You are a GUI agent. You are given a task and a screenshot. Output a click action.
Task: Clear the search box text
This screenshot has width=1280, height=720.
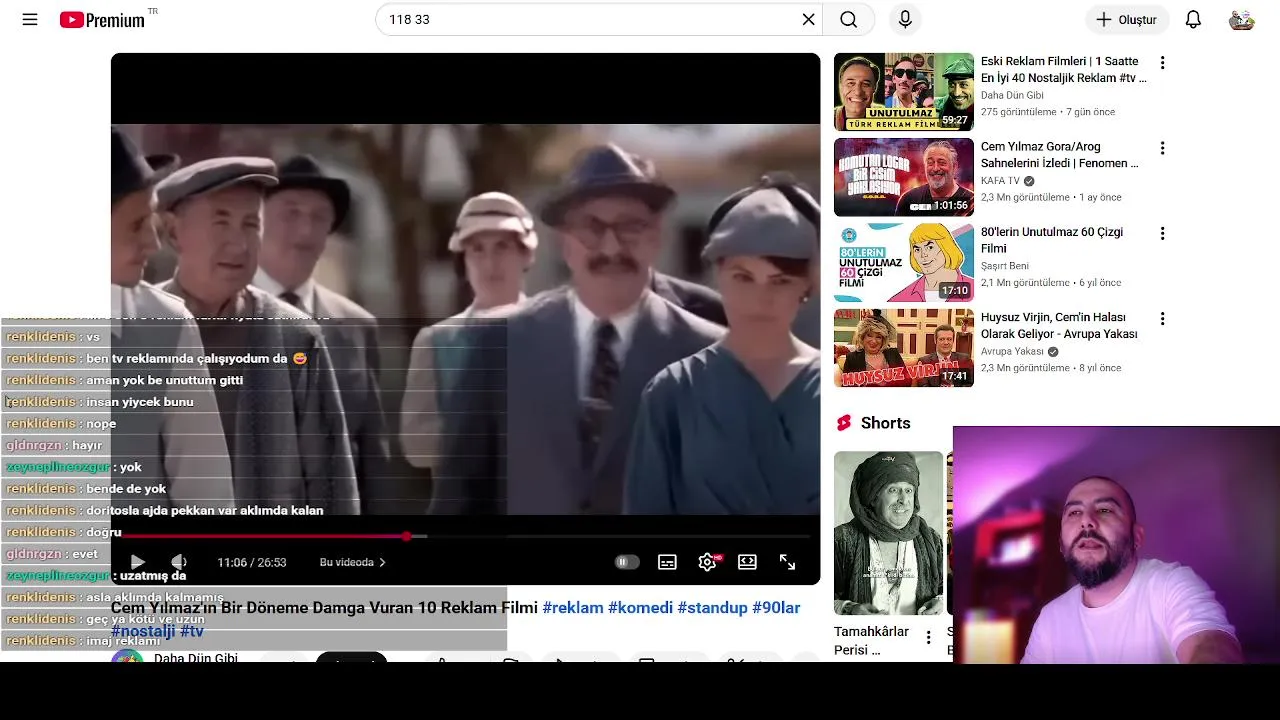(x=808, y=20)
